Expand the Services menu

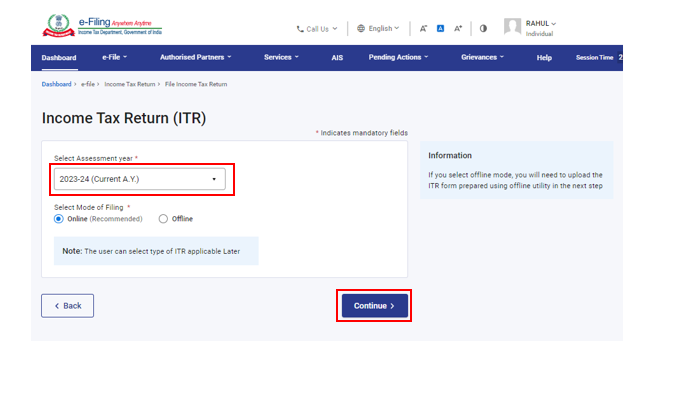pyautogui.click(x=281, y=57)
